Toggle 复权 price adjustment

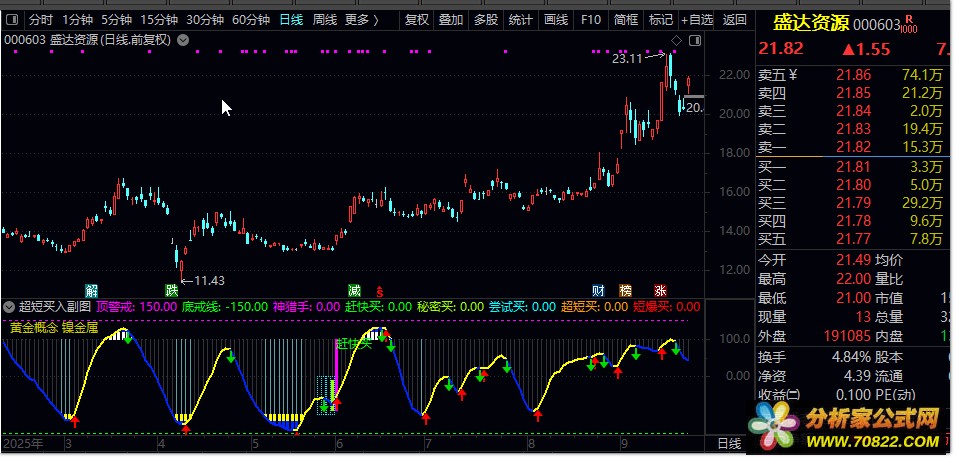417,20
